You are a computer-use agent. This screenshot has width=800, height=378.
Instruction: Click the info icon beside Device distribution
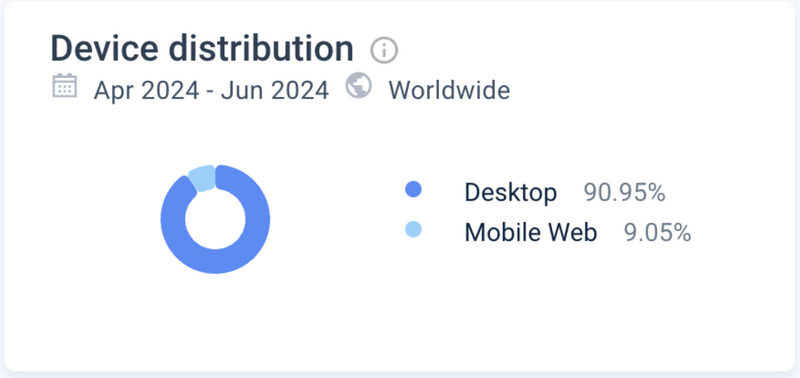tap(384, 50)
